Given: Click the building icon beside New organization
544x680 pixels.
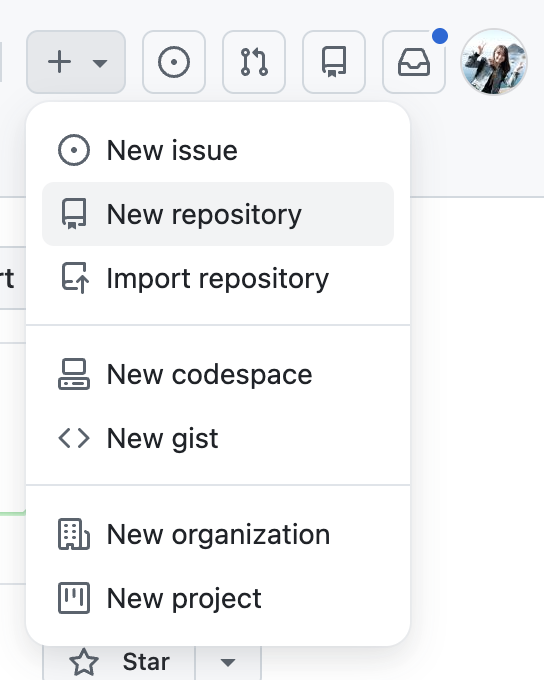Looking at the screenshot, I should point(74,534).
